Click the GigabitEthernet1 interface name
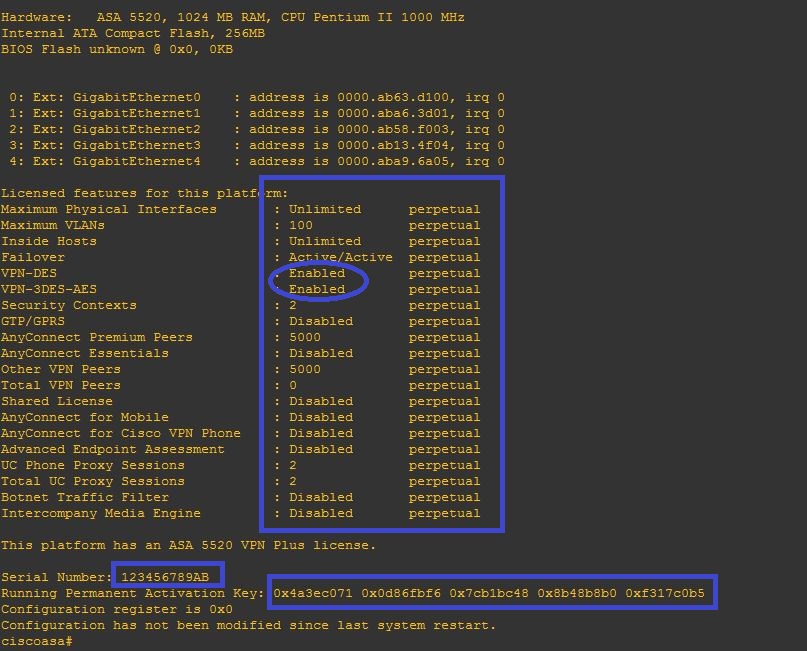The image size is (807, 651). pos(136,113)
